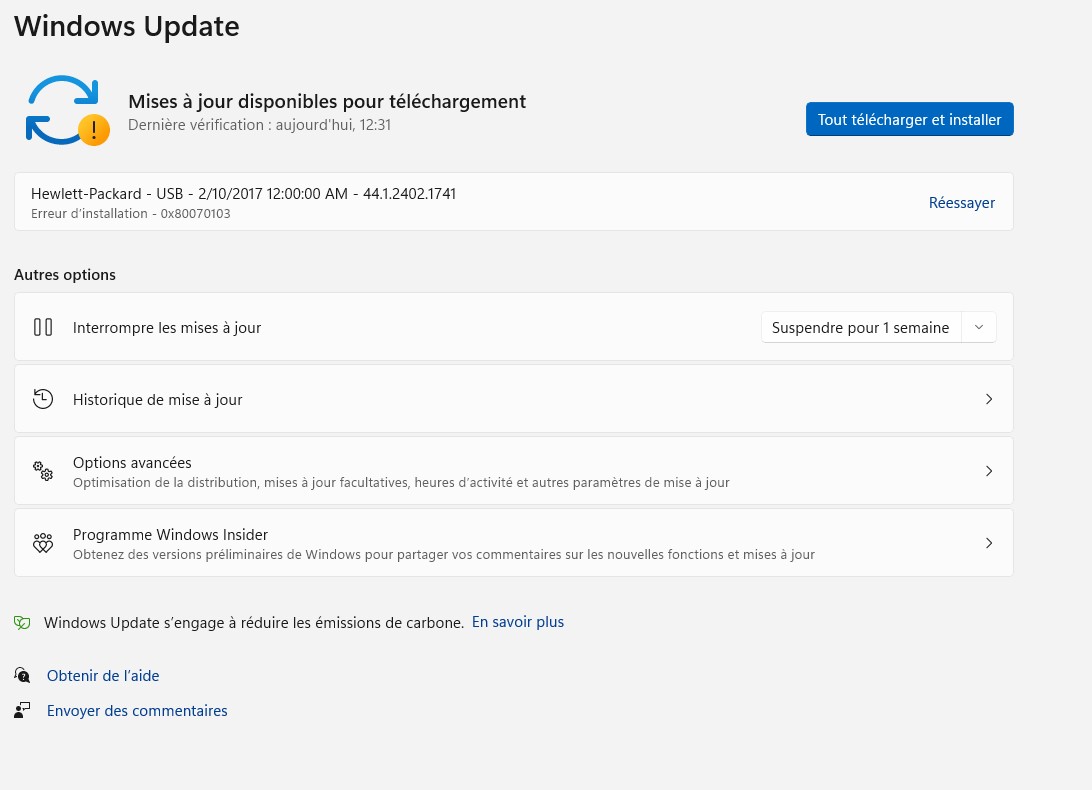
Task: Click the Obtenez des versions préliminaires description
Action: 444,555
